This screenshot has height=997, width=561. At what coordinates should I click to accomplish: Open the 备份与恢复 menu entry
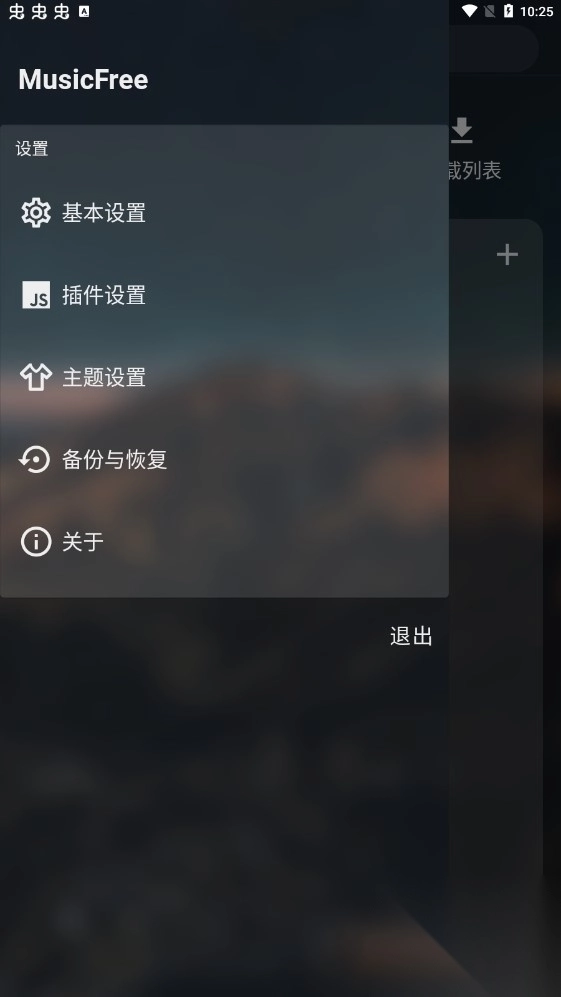pos(225,459)
